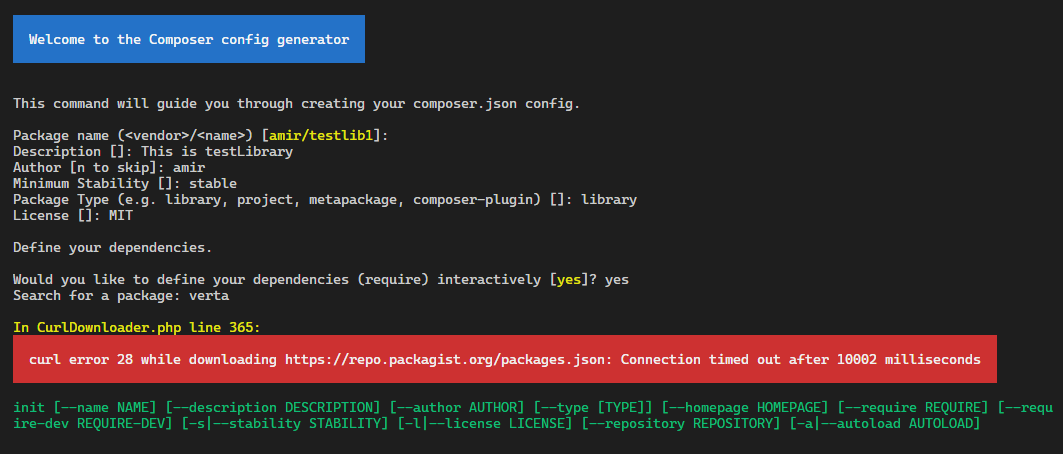Click the yellow "yes" default in brackets
Screen dimensions: 1063x454
[x=568, y=279]
